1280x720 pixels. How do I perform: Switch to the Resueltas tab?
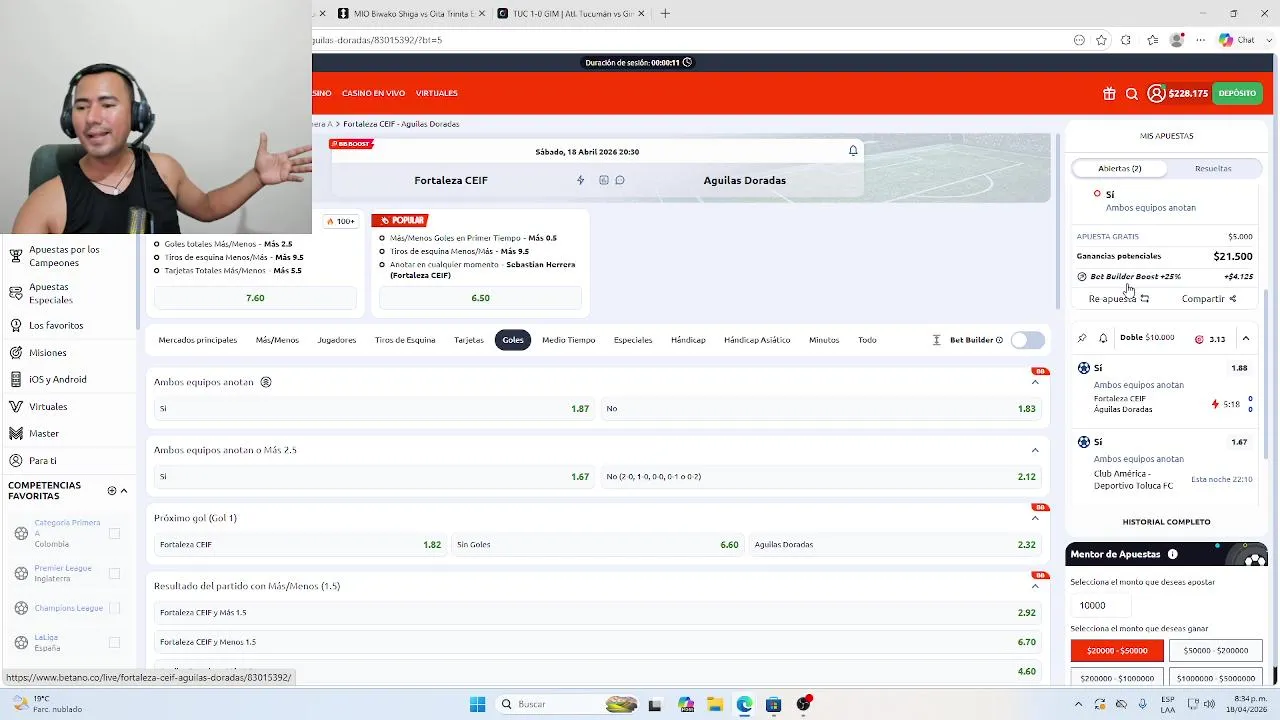[x=1213, y=168]
